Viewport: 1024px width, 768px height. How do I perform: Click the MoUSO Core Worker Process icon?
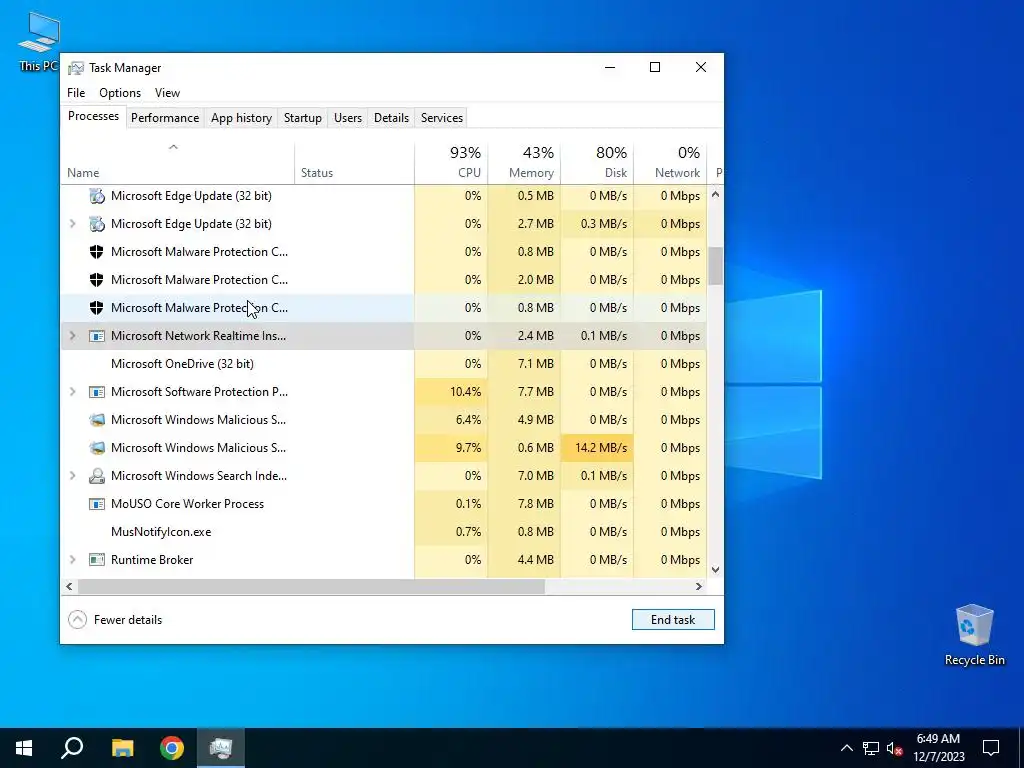click(97, 504)
